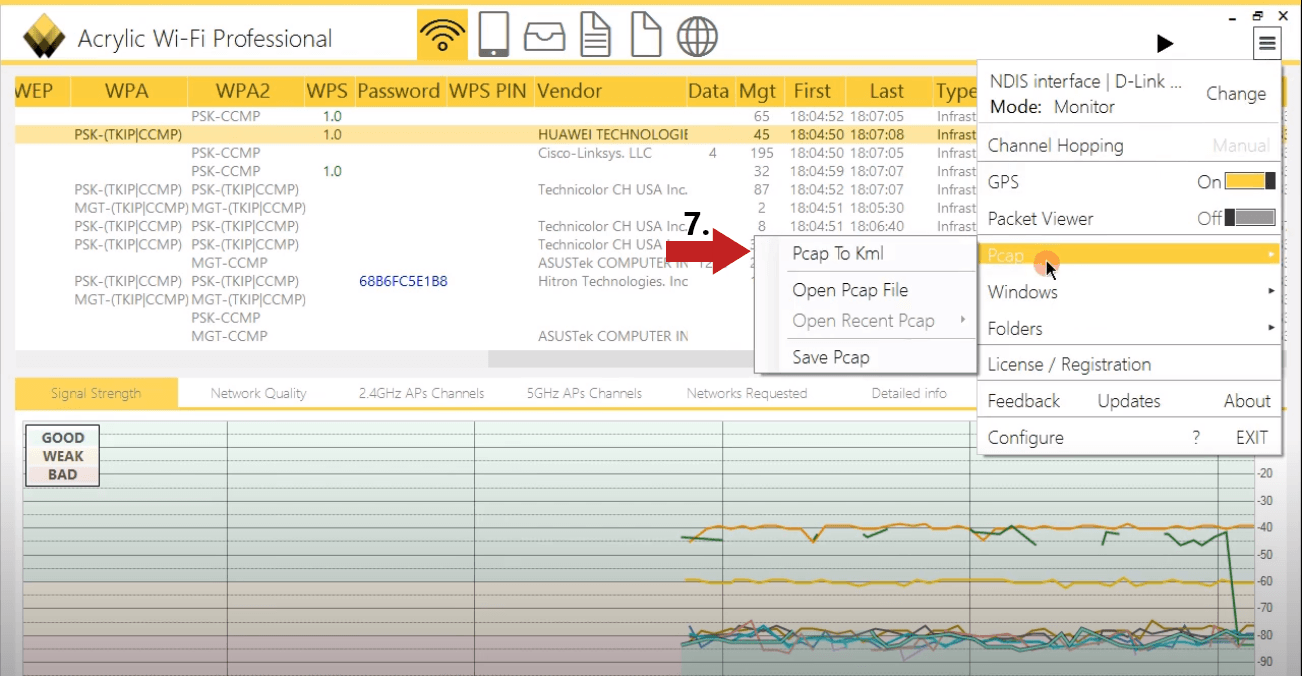Sort by the WPS PIN column header
This screenshot has height=676, width=1302.
487,91
